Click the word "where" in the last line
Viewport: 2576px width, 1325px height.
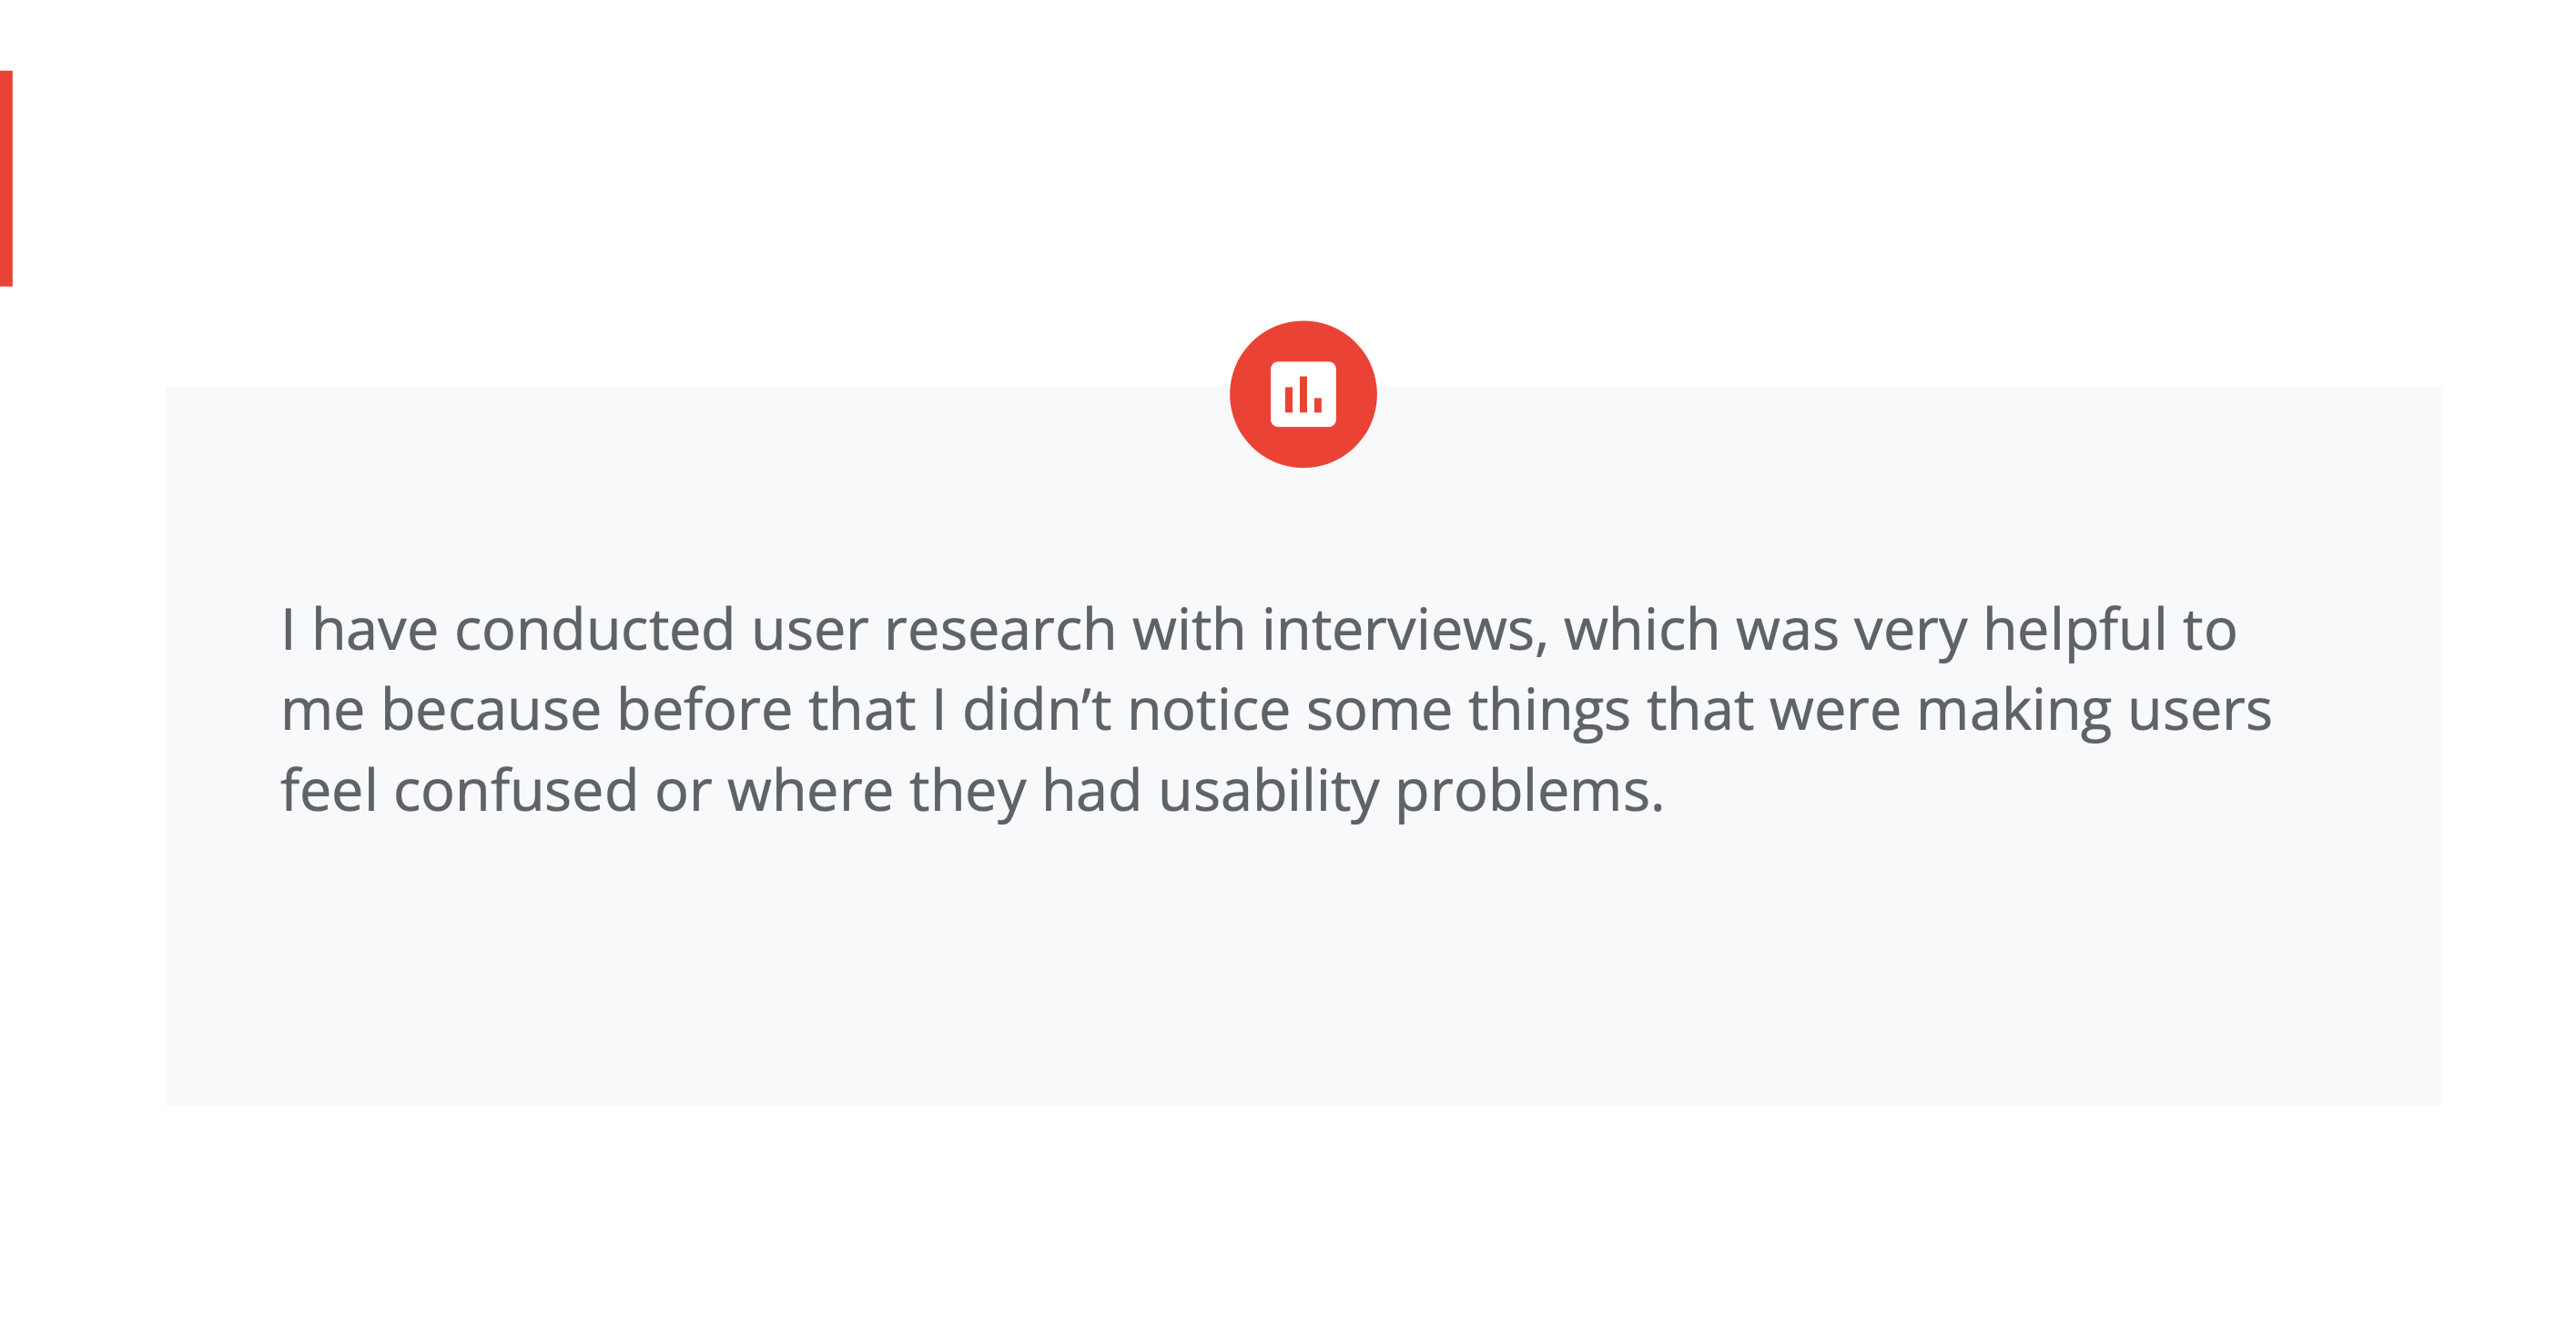pyautogui.click(x=809, y=792)
